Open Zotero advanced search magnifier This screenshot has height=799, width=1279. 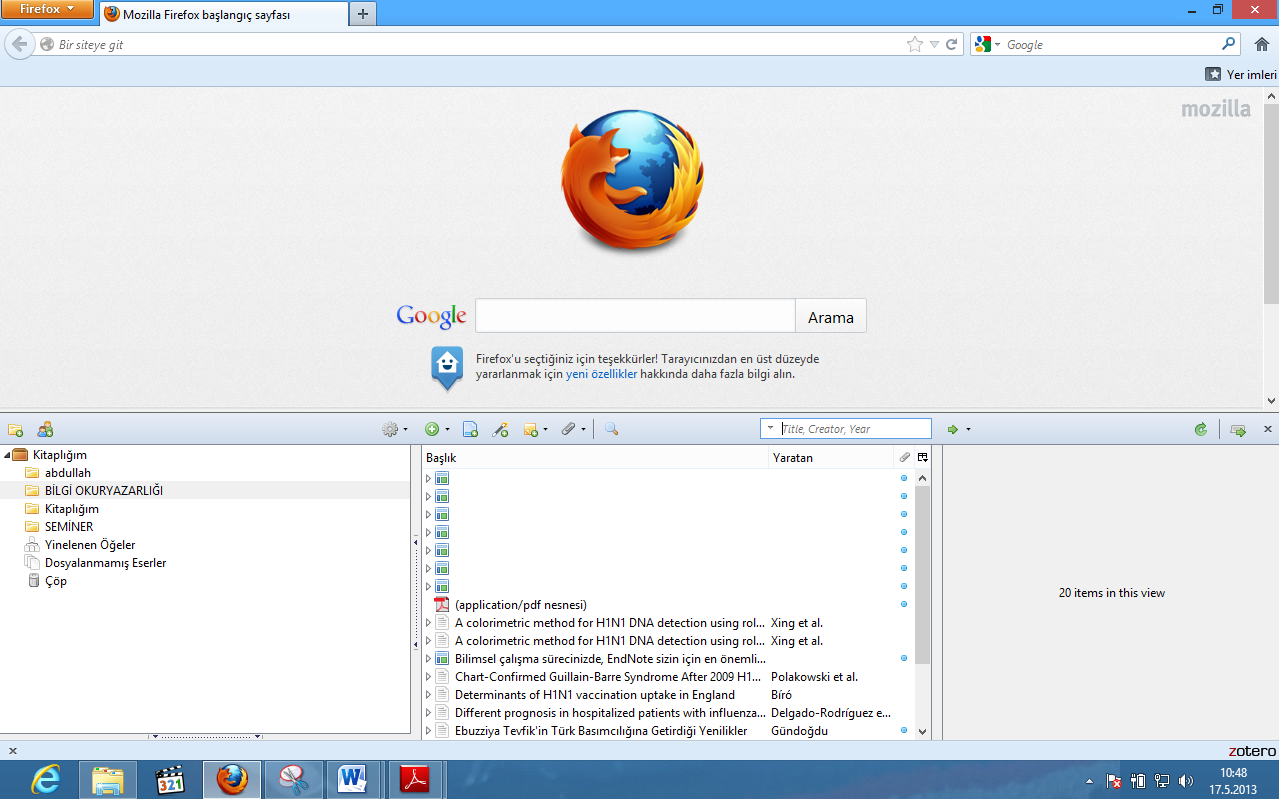pyautogui.click(x=611, y=430)
